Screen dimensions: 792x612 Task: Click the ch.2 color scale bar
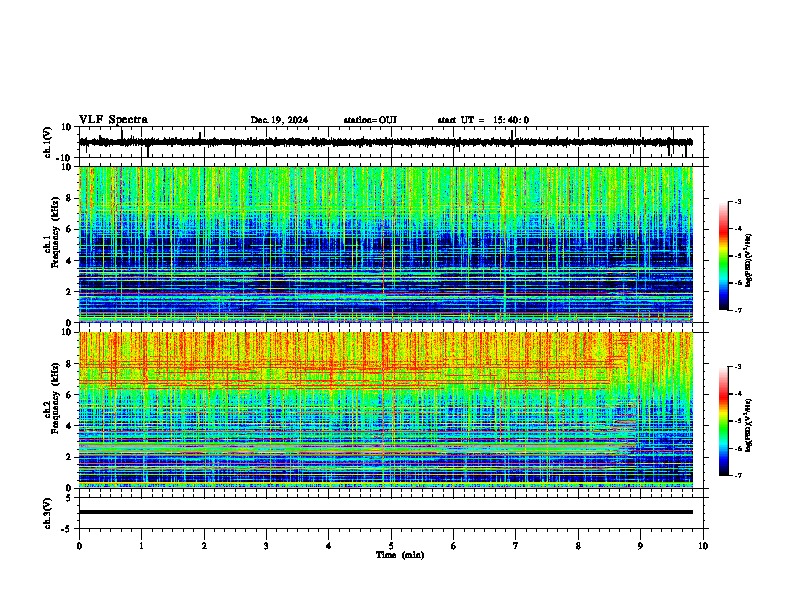point(724,421)
